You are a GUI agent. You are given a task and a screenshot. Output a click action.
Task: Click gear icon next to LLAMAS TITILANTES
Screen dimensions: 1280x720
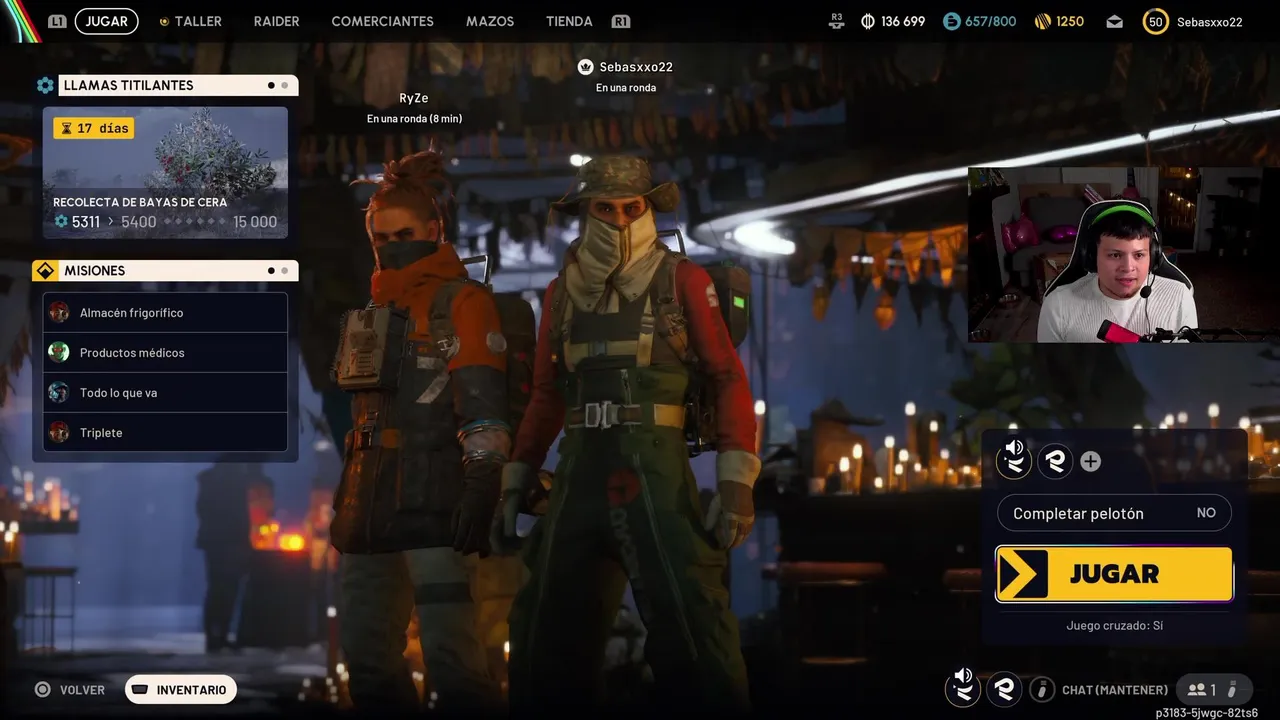45,85
